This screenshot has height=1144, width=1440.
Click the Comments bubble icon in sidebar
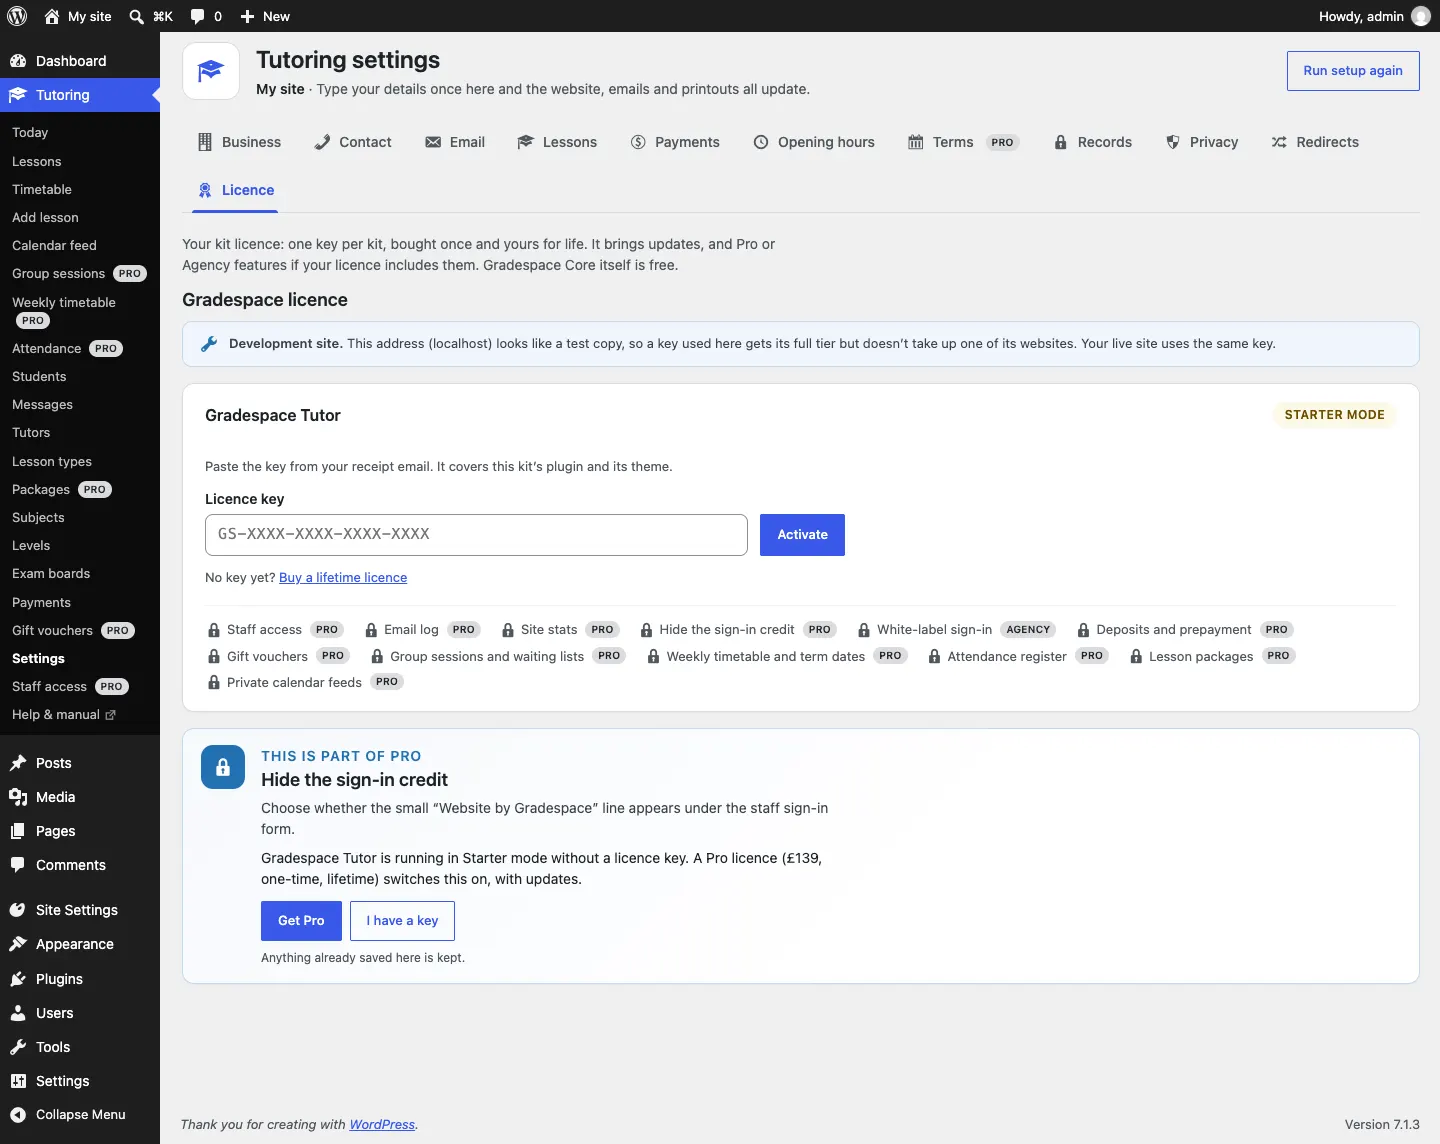pos(18,865)
